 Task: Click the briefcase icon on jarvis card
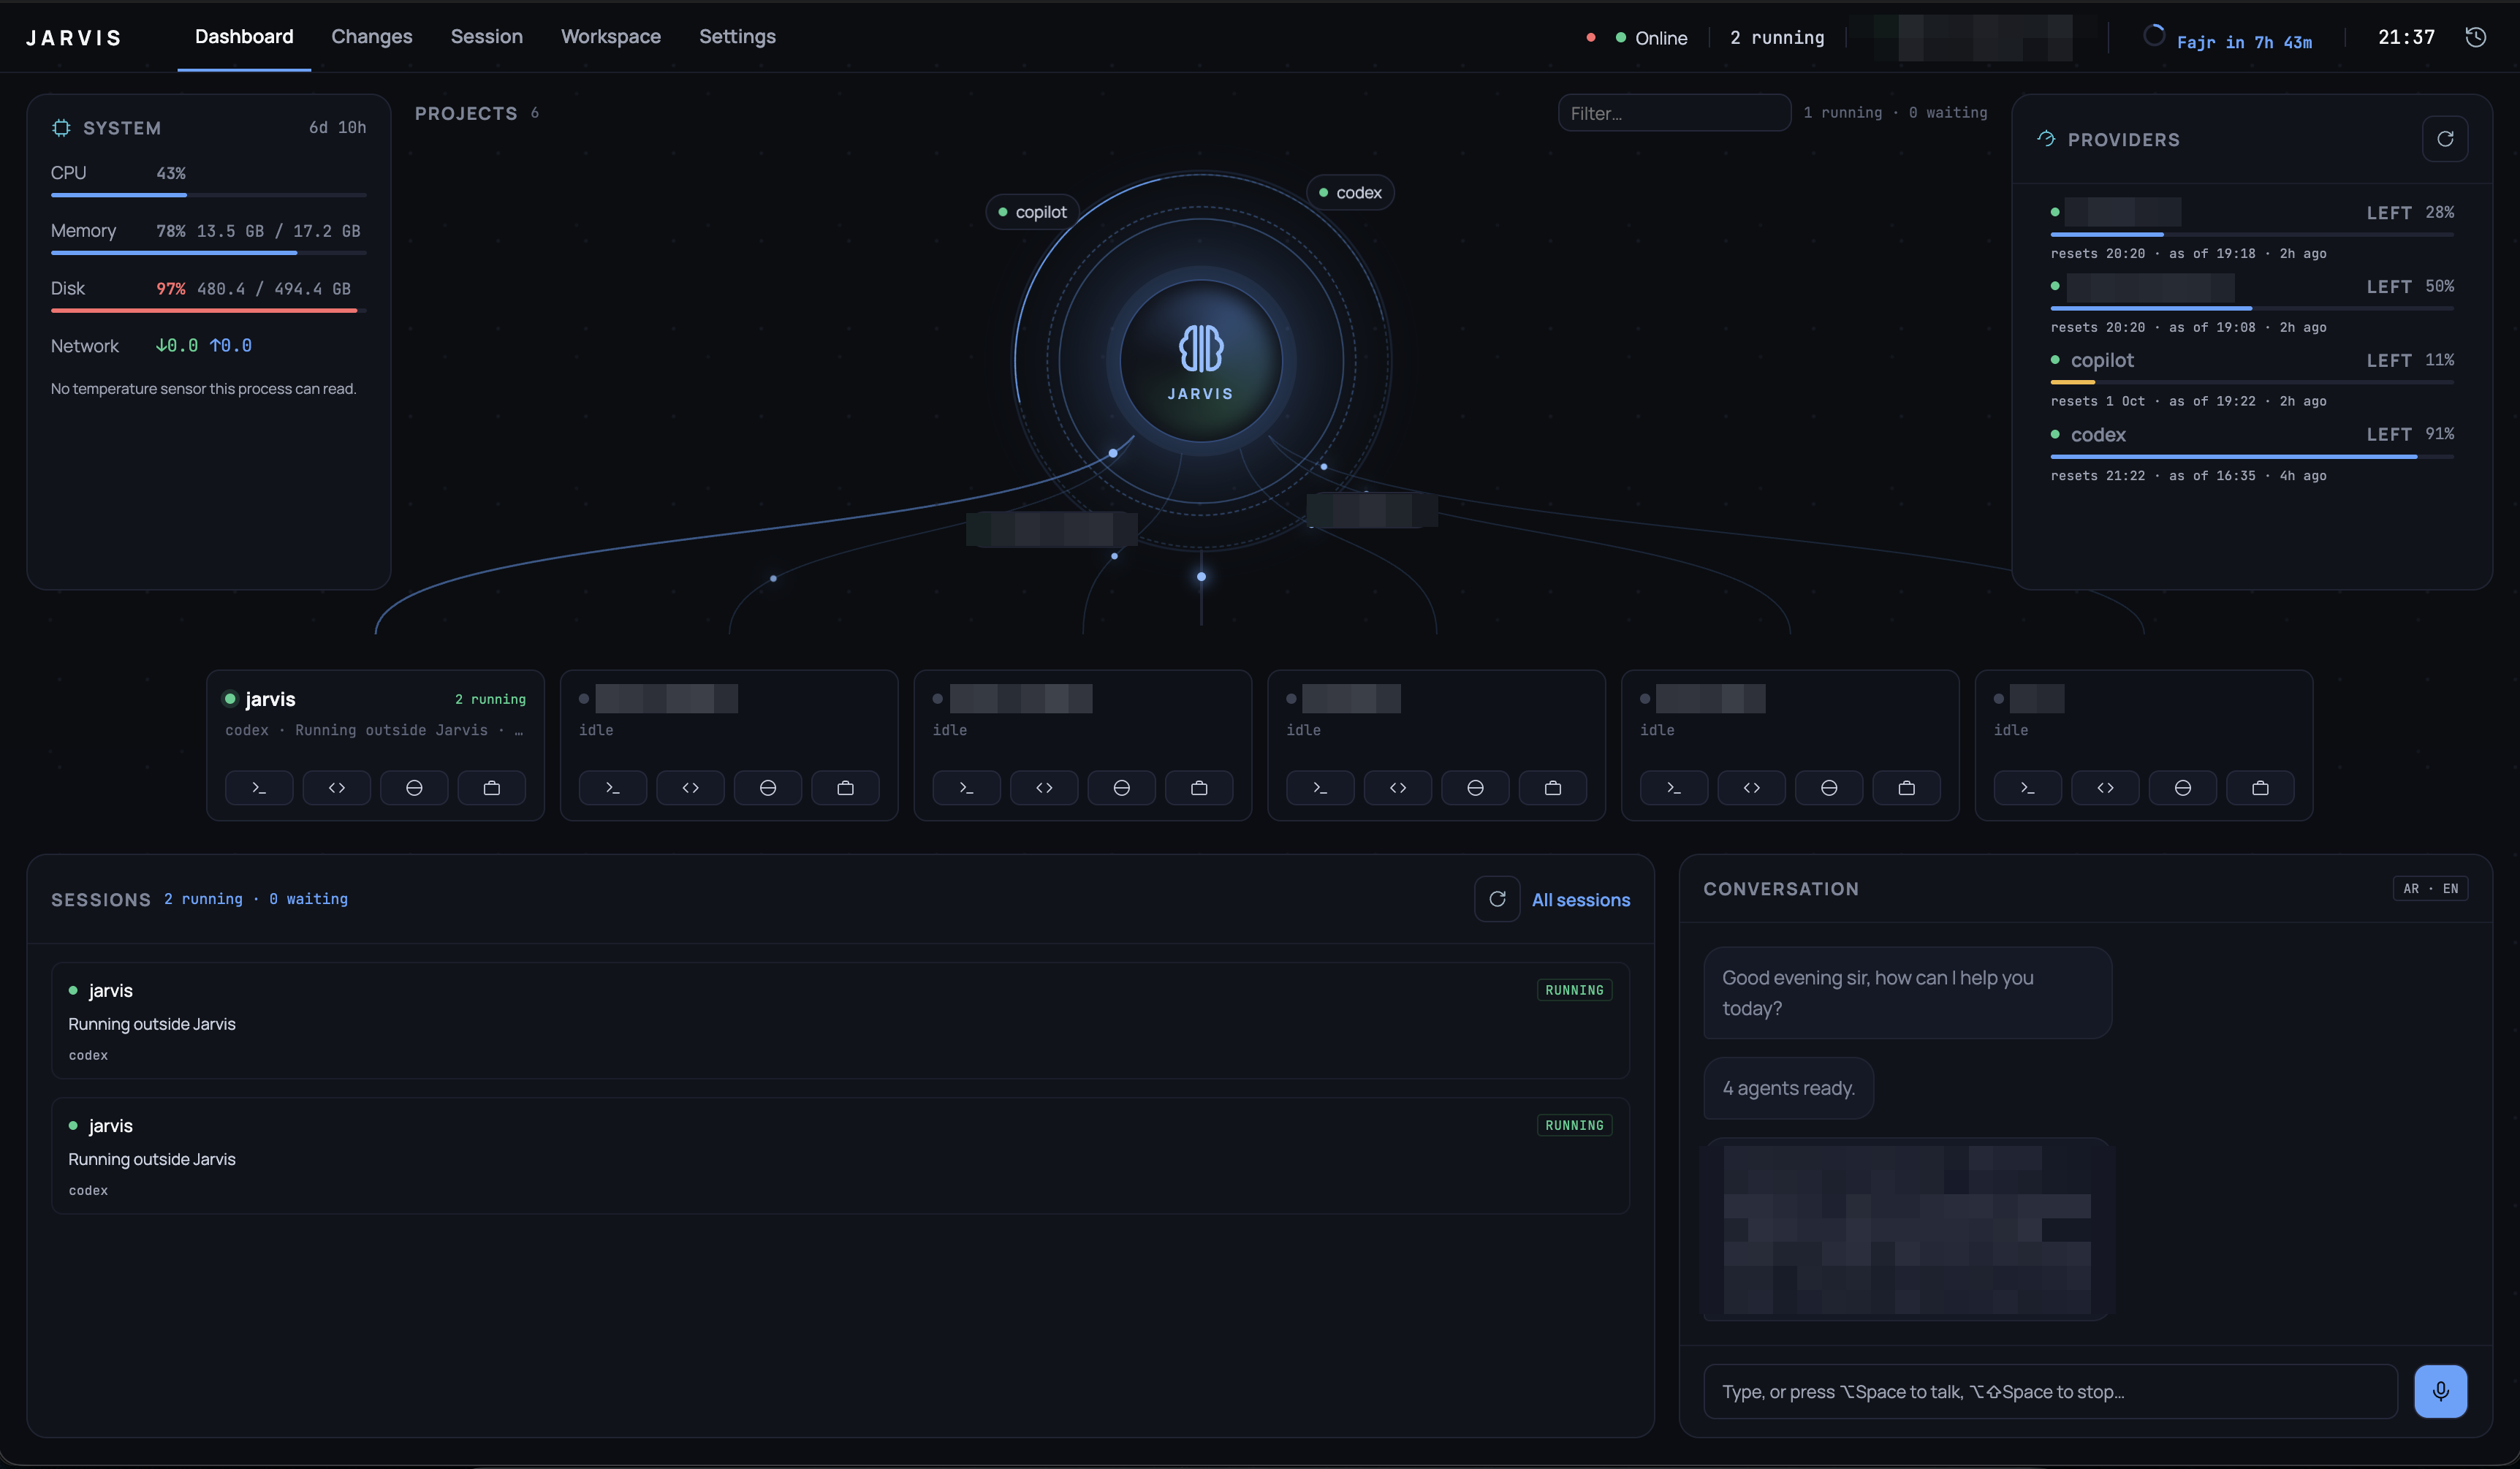pos(492,788)
